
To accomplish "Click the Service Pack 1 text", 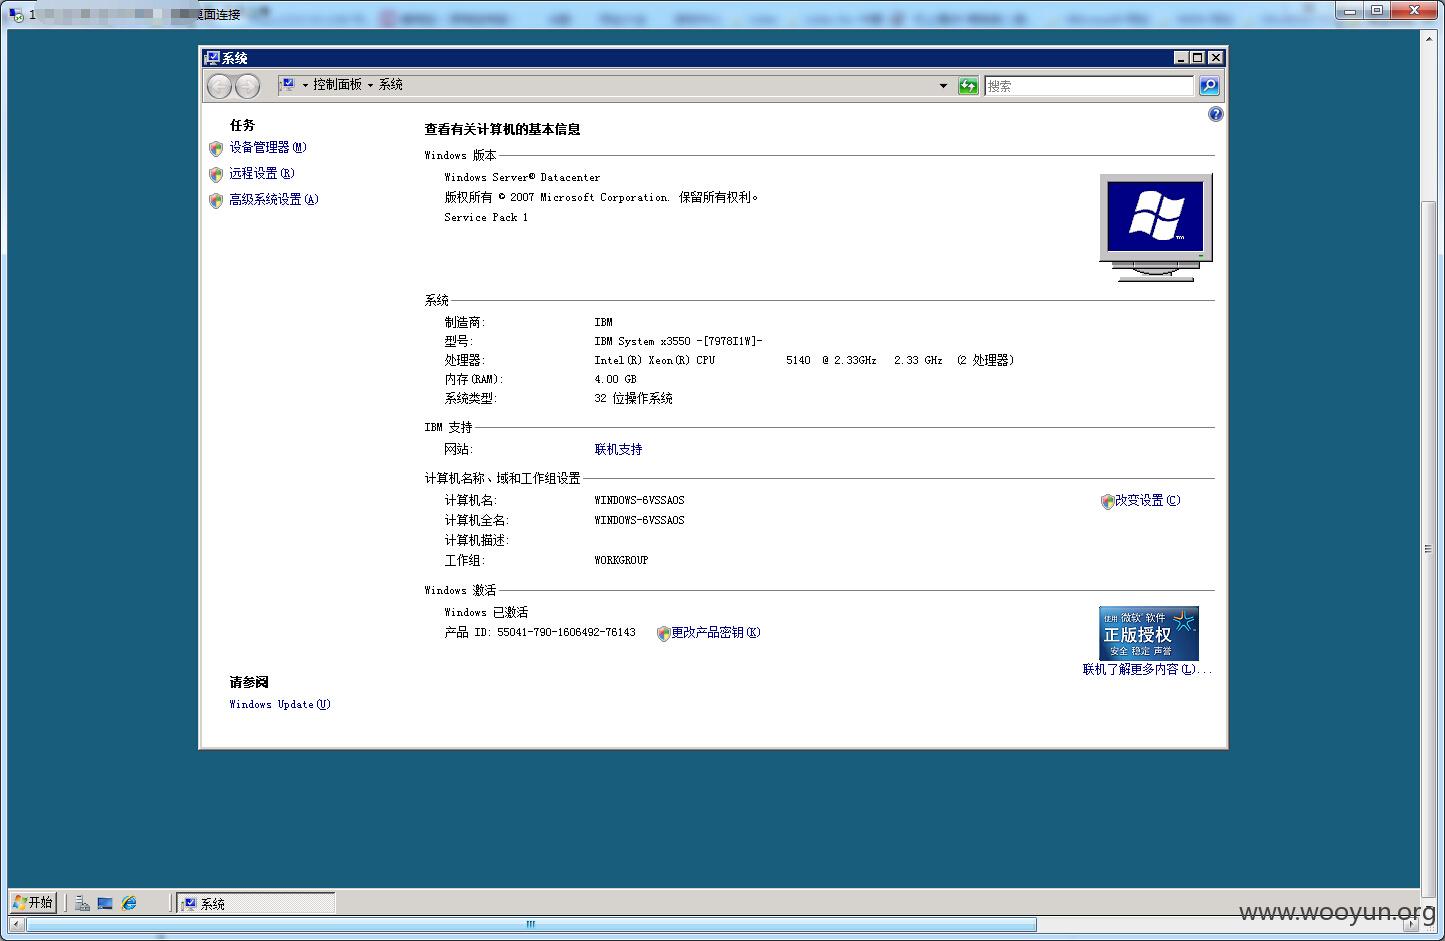I will tap(486, 218).
